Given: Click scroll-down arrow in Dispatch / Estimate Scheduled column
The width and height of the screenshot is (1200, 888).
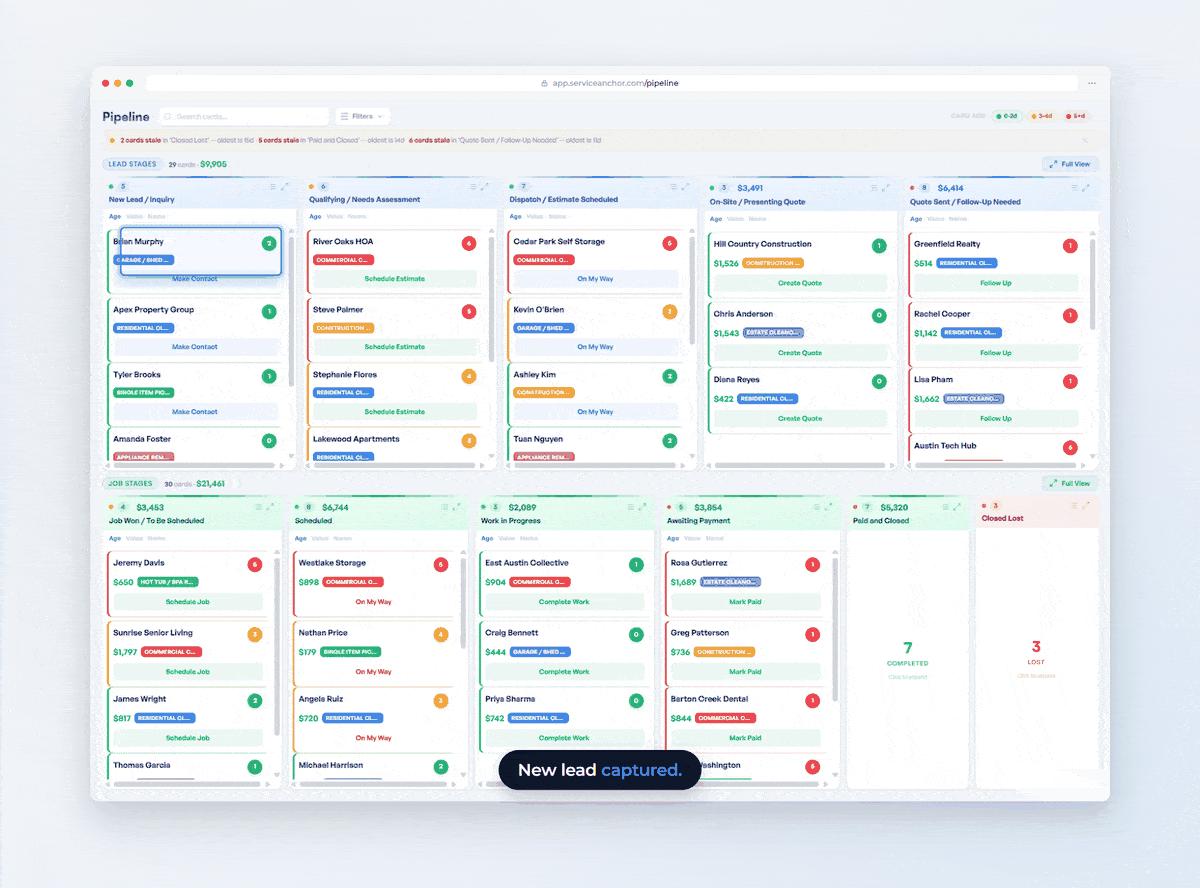Looking at the screenshot, I should pos(693,457).
